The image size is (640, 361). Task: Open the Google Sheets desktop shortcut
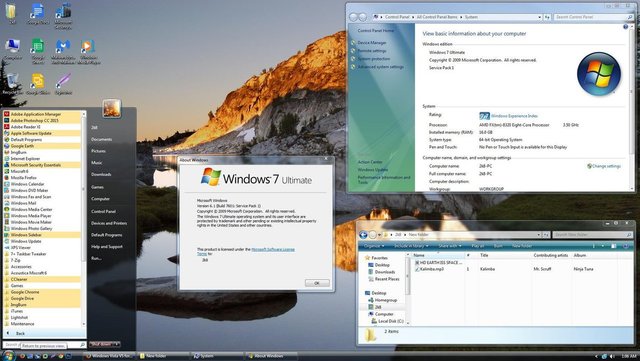38,51
